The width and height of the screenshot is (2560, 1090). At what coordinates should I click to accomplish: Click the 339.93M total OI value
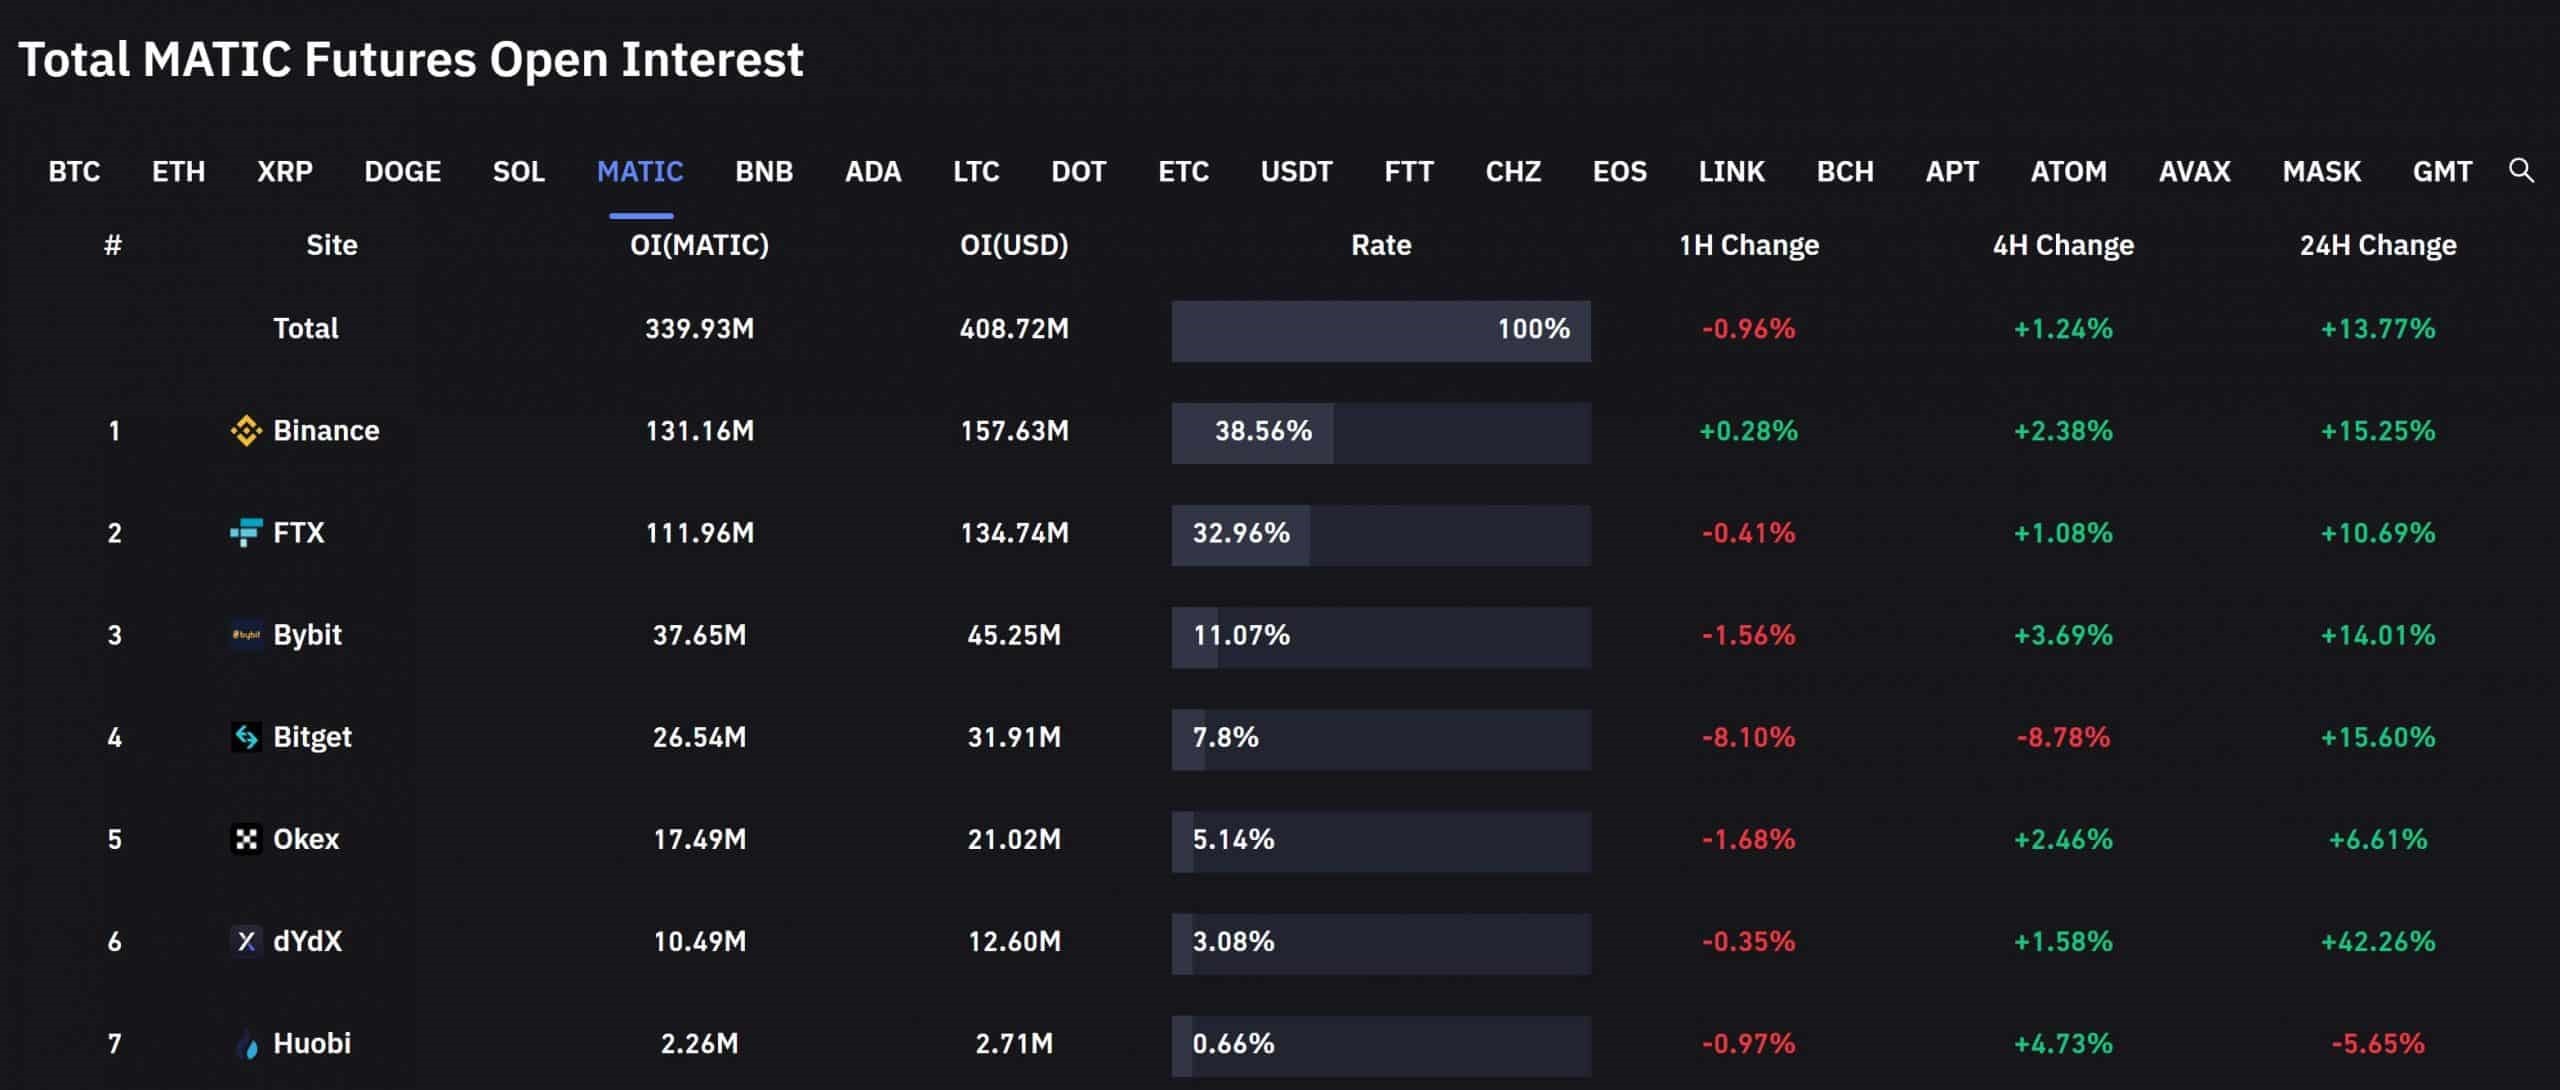coord(699,329)
